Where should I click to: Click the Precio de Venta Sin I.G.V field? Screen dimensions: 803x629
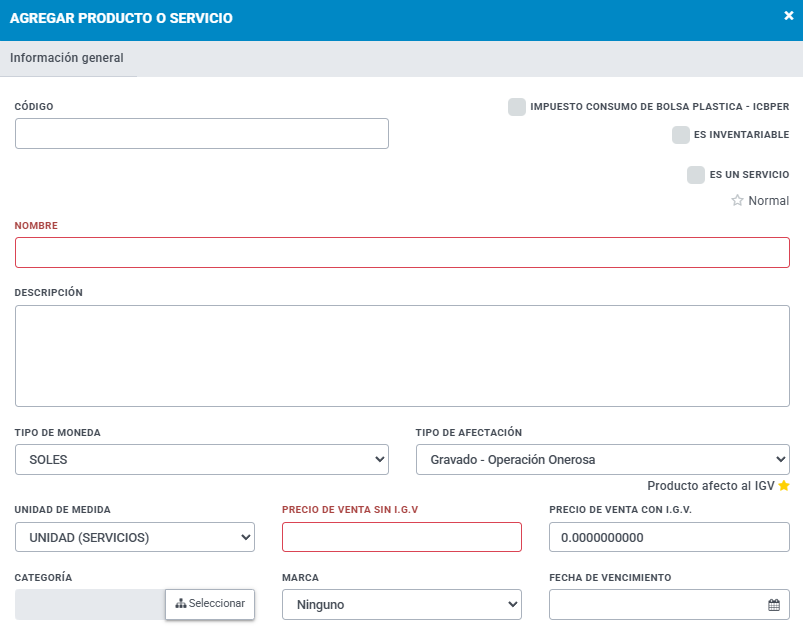[x=402, y=537]
